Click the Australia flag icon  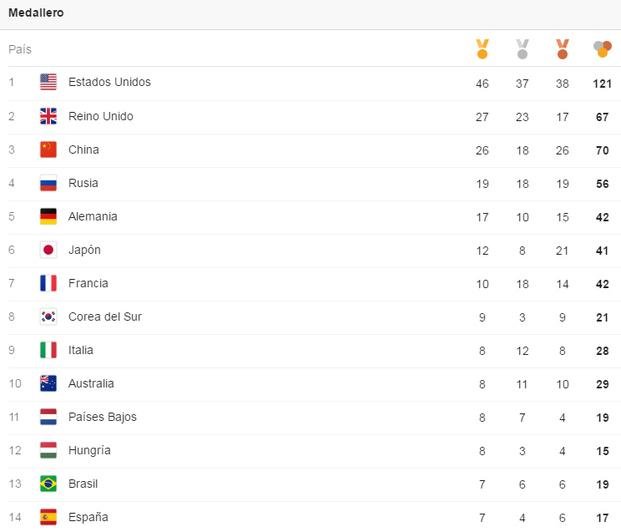(48, 383)
